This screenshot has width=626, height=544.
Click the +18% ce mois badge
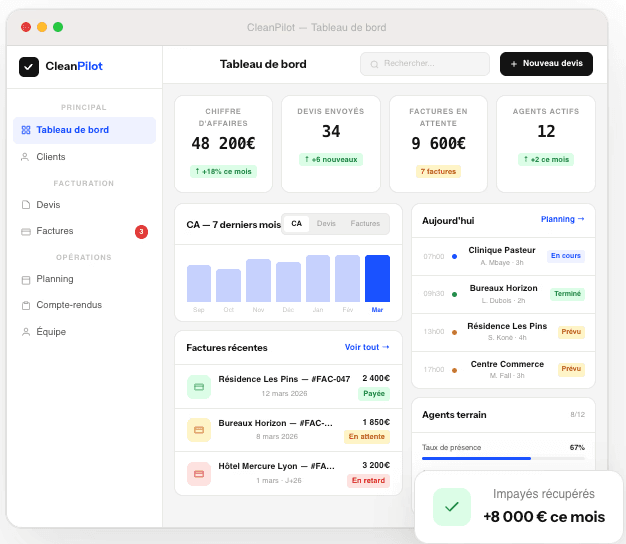tap(223, 172)
